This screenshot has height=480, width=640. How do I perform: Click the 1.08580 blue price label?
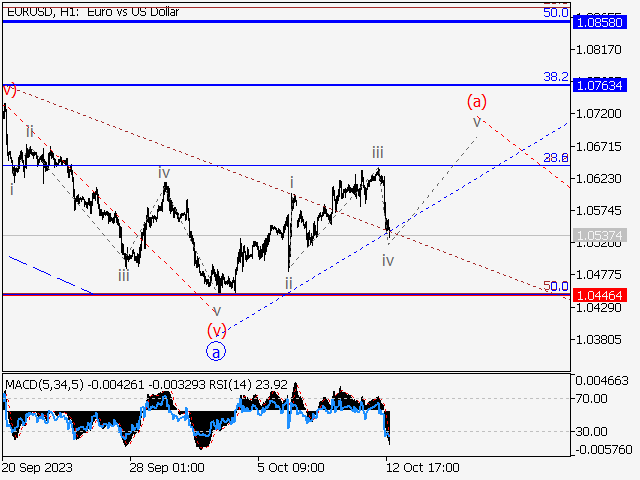(x=599, y=22)
